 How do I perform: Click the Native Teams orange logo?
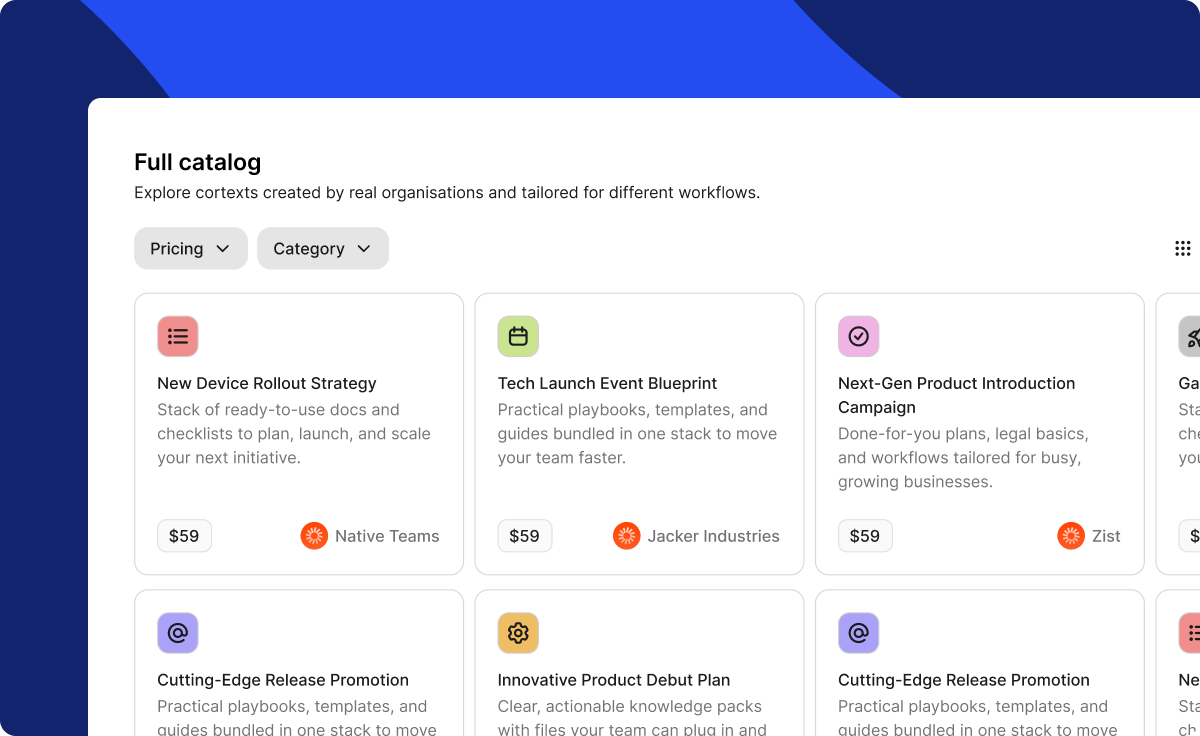pyautogui.click(x=314, y=536)
